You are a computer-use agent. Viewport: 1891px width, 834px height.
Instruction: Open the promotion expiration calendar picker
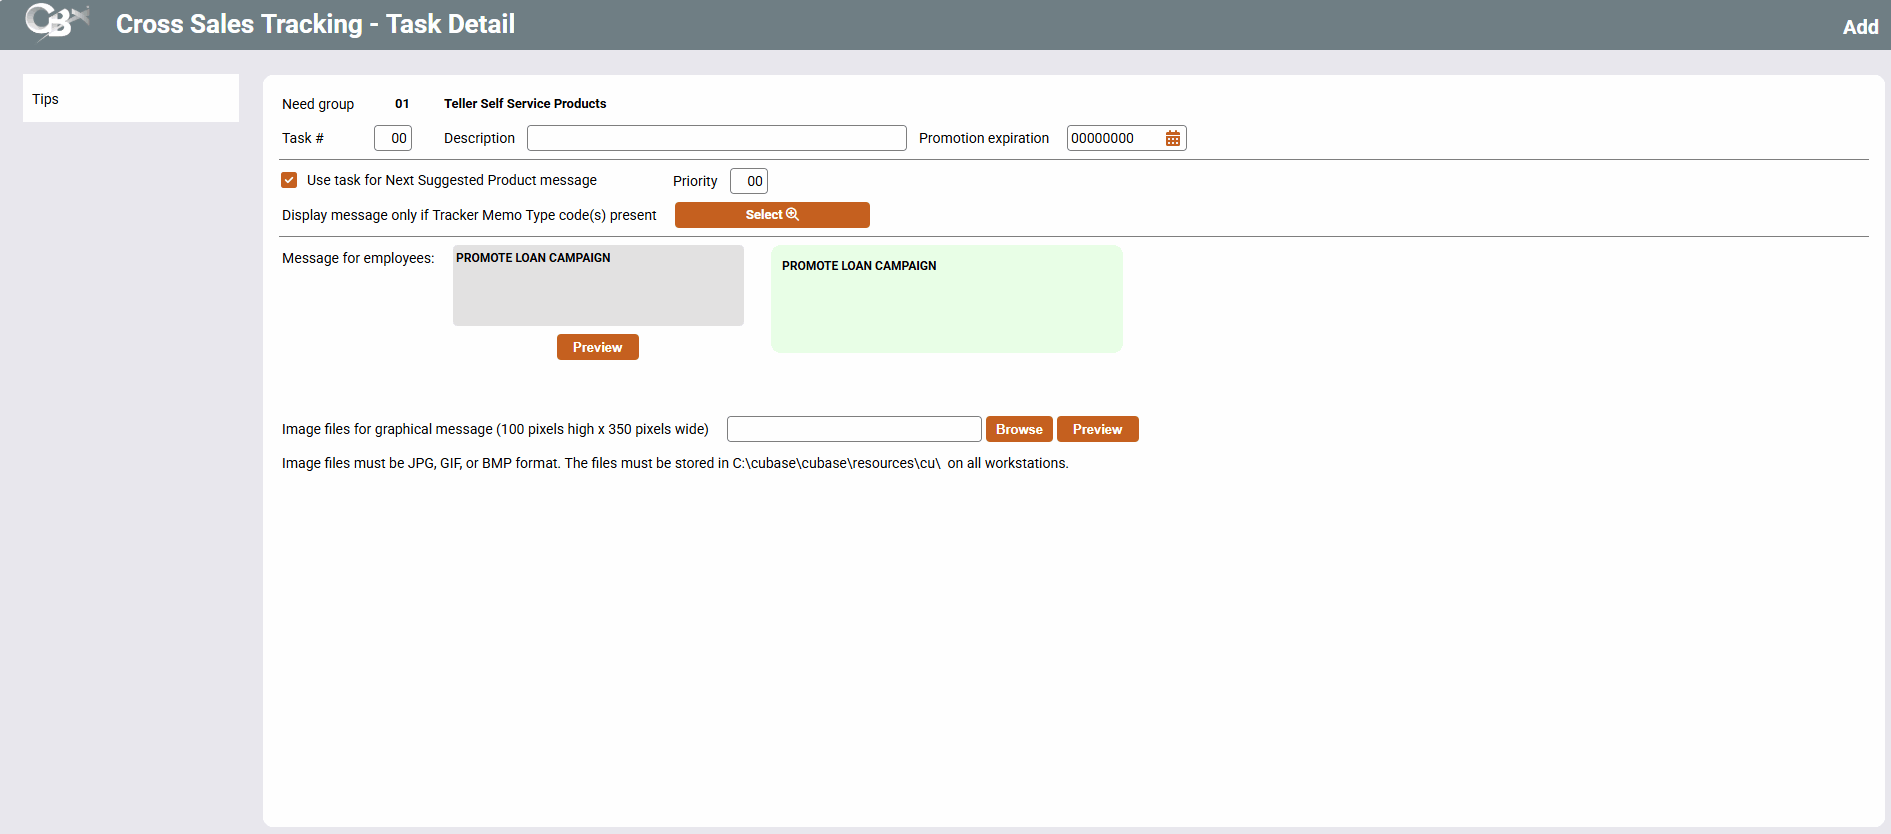pos(1173,138)
